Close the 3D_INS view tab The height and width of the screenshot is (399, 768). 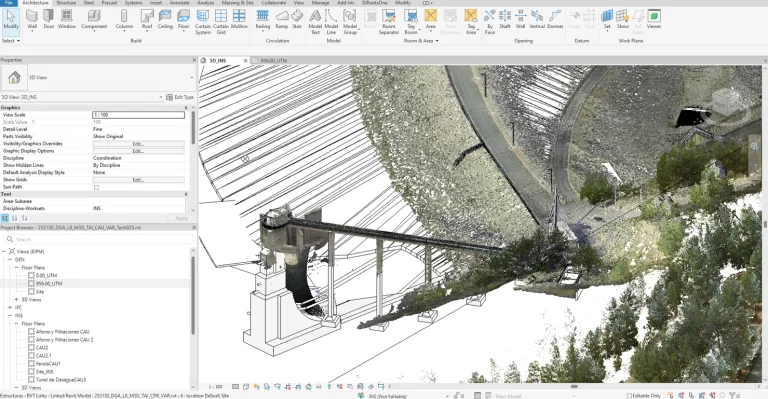(x=245, y=61)
